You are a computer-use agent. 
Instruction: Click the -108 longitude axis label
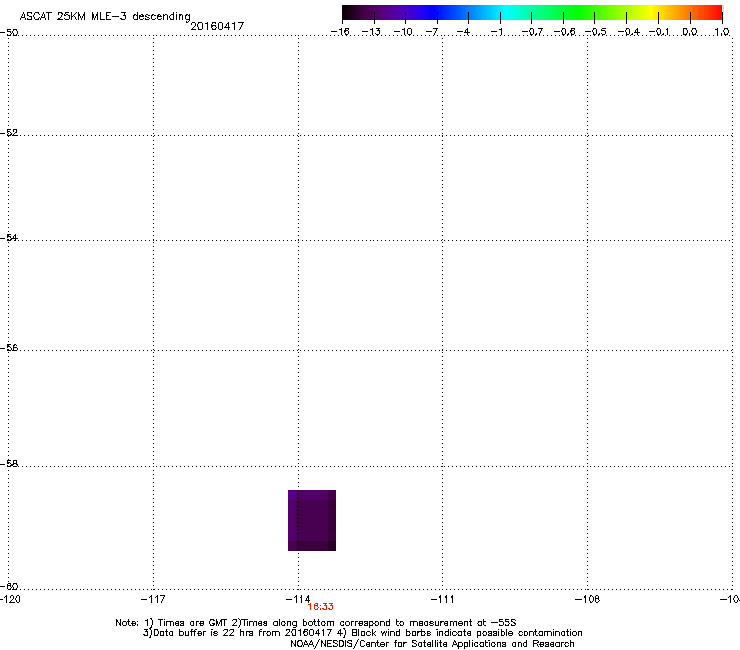tap(587, 599)
